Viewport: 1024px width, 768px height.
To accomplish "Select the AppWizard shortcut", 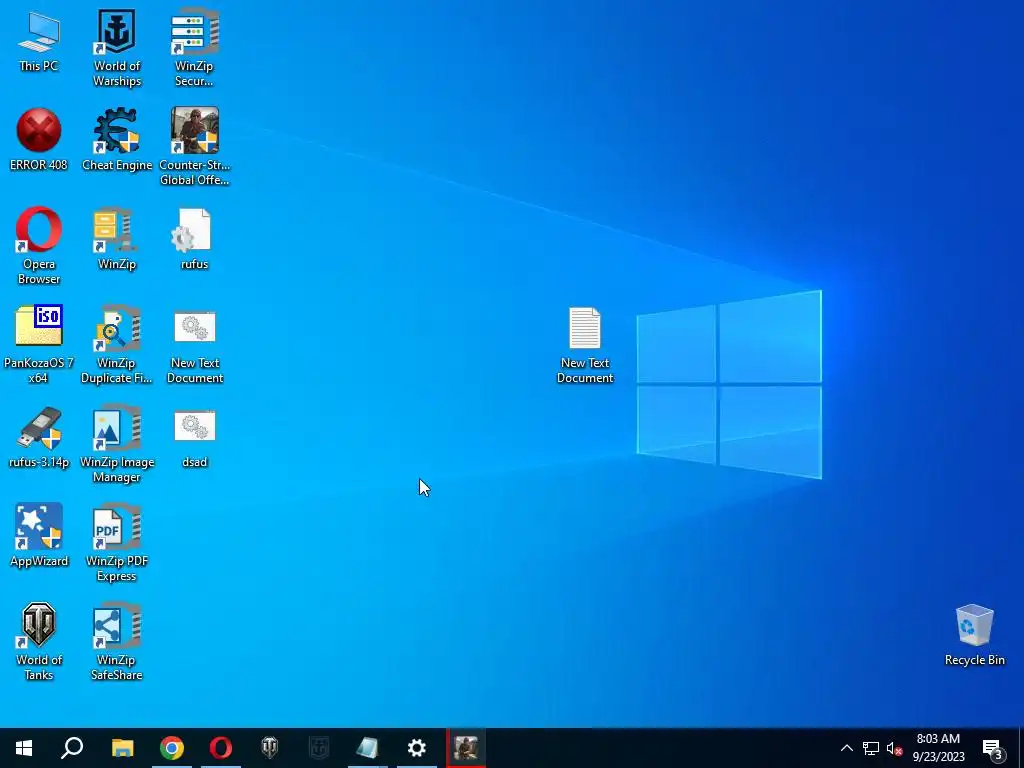I will 39,536.
